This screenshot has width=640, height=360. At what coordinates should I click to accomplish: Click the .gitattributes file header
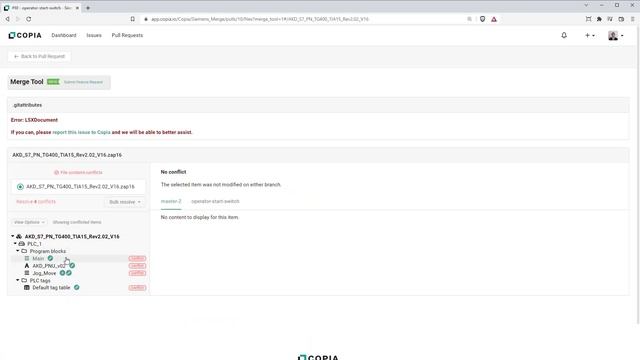click(318, 105)
